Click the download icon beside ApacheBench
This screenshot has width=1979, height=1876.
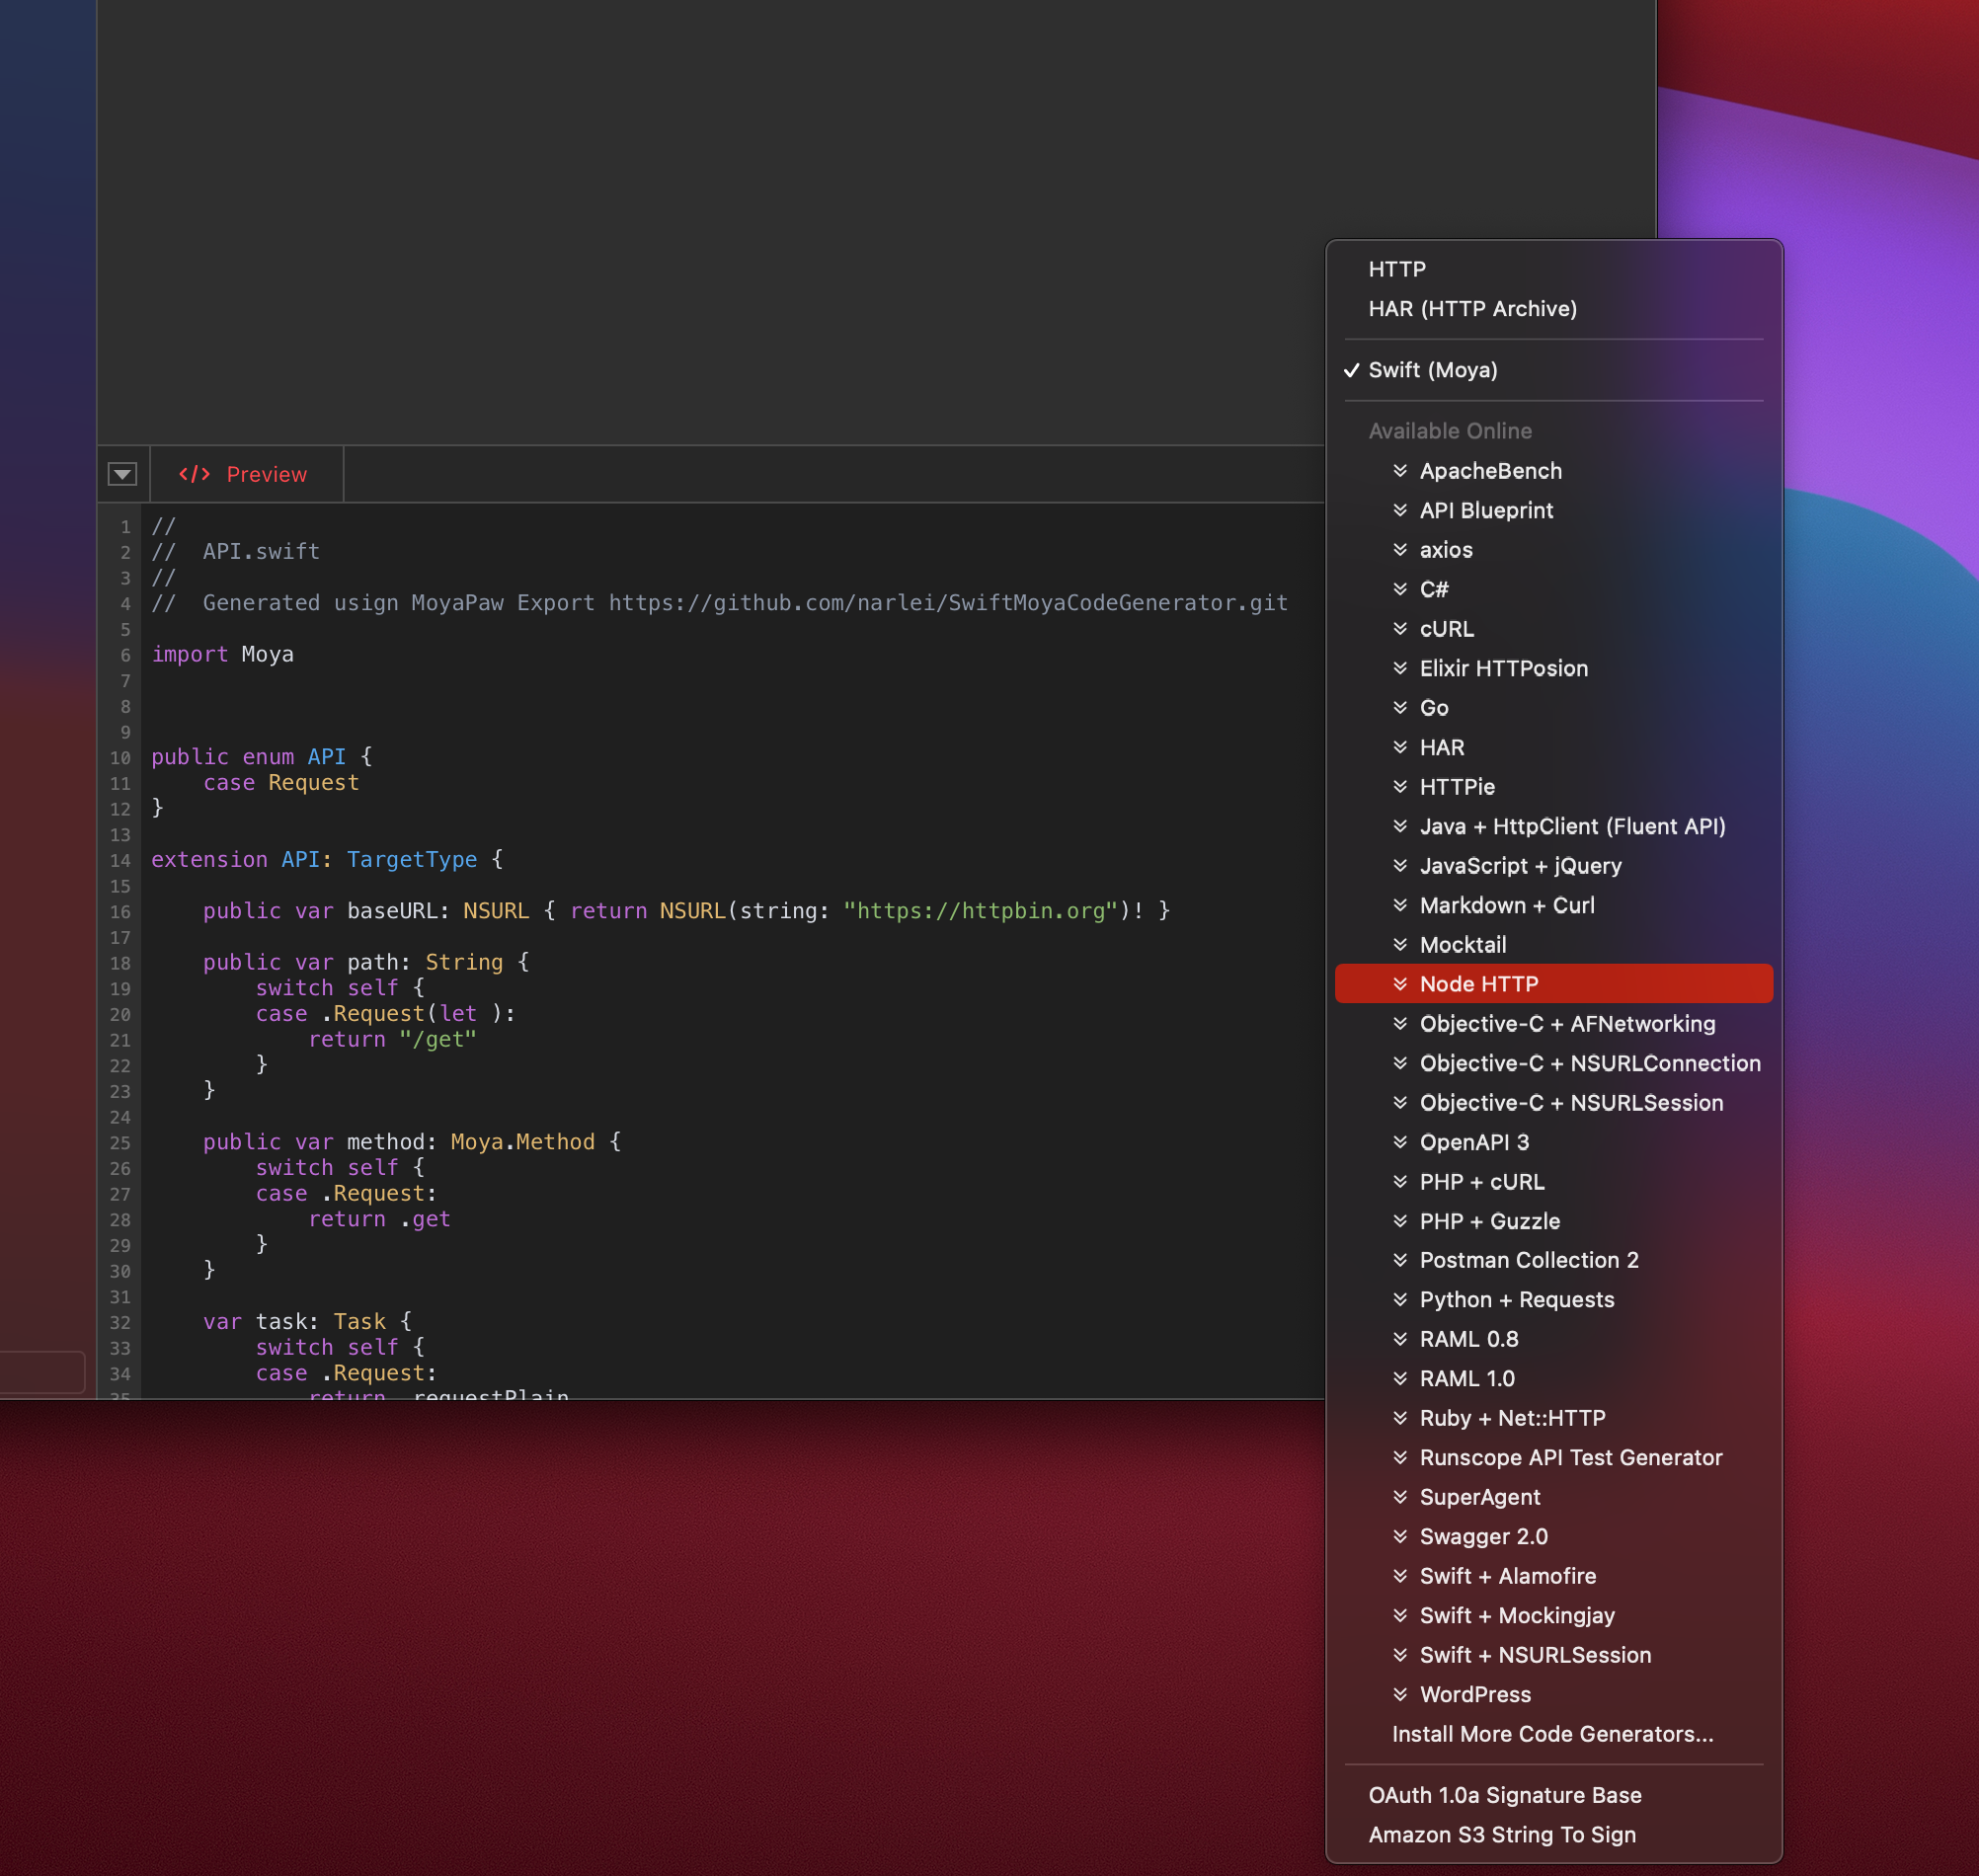(x=1400, y=471)
